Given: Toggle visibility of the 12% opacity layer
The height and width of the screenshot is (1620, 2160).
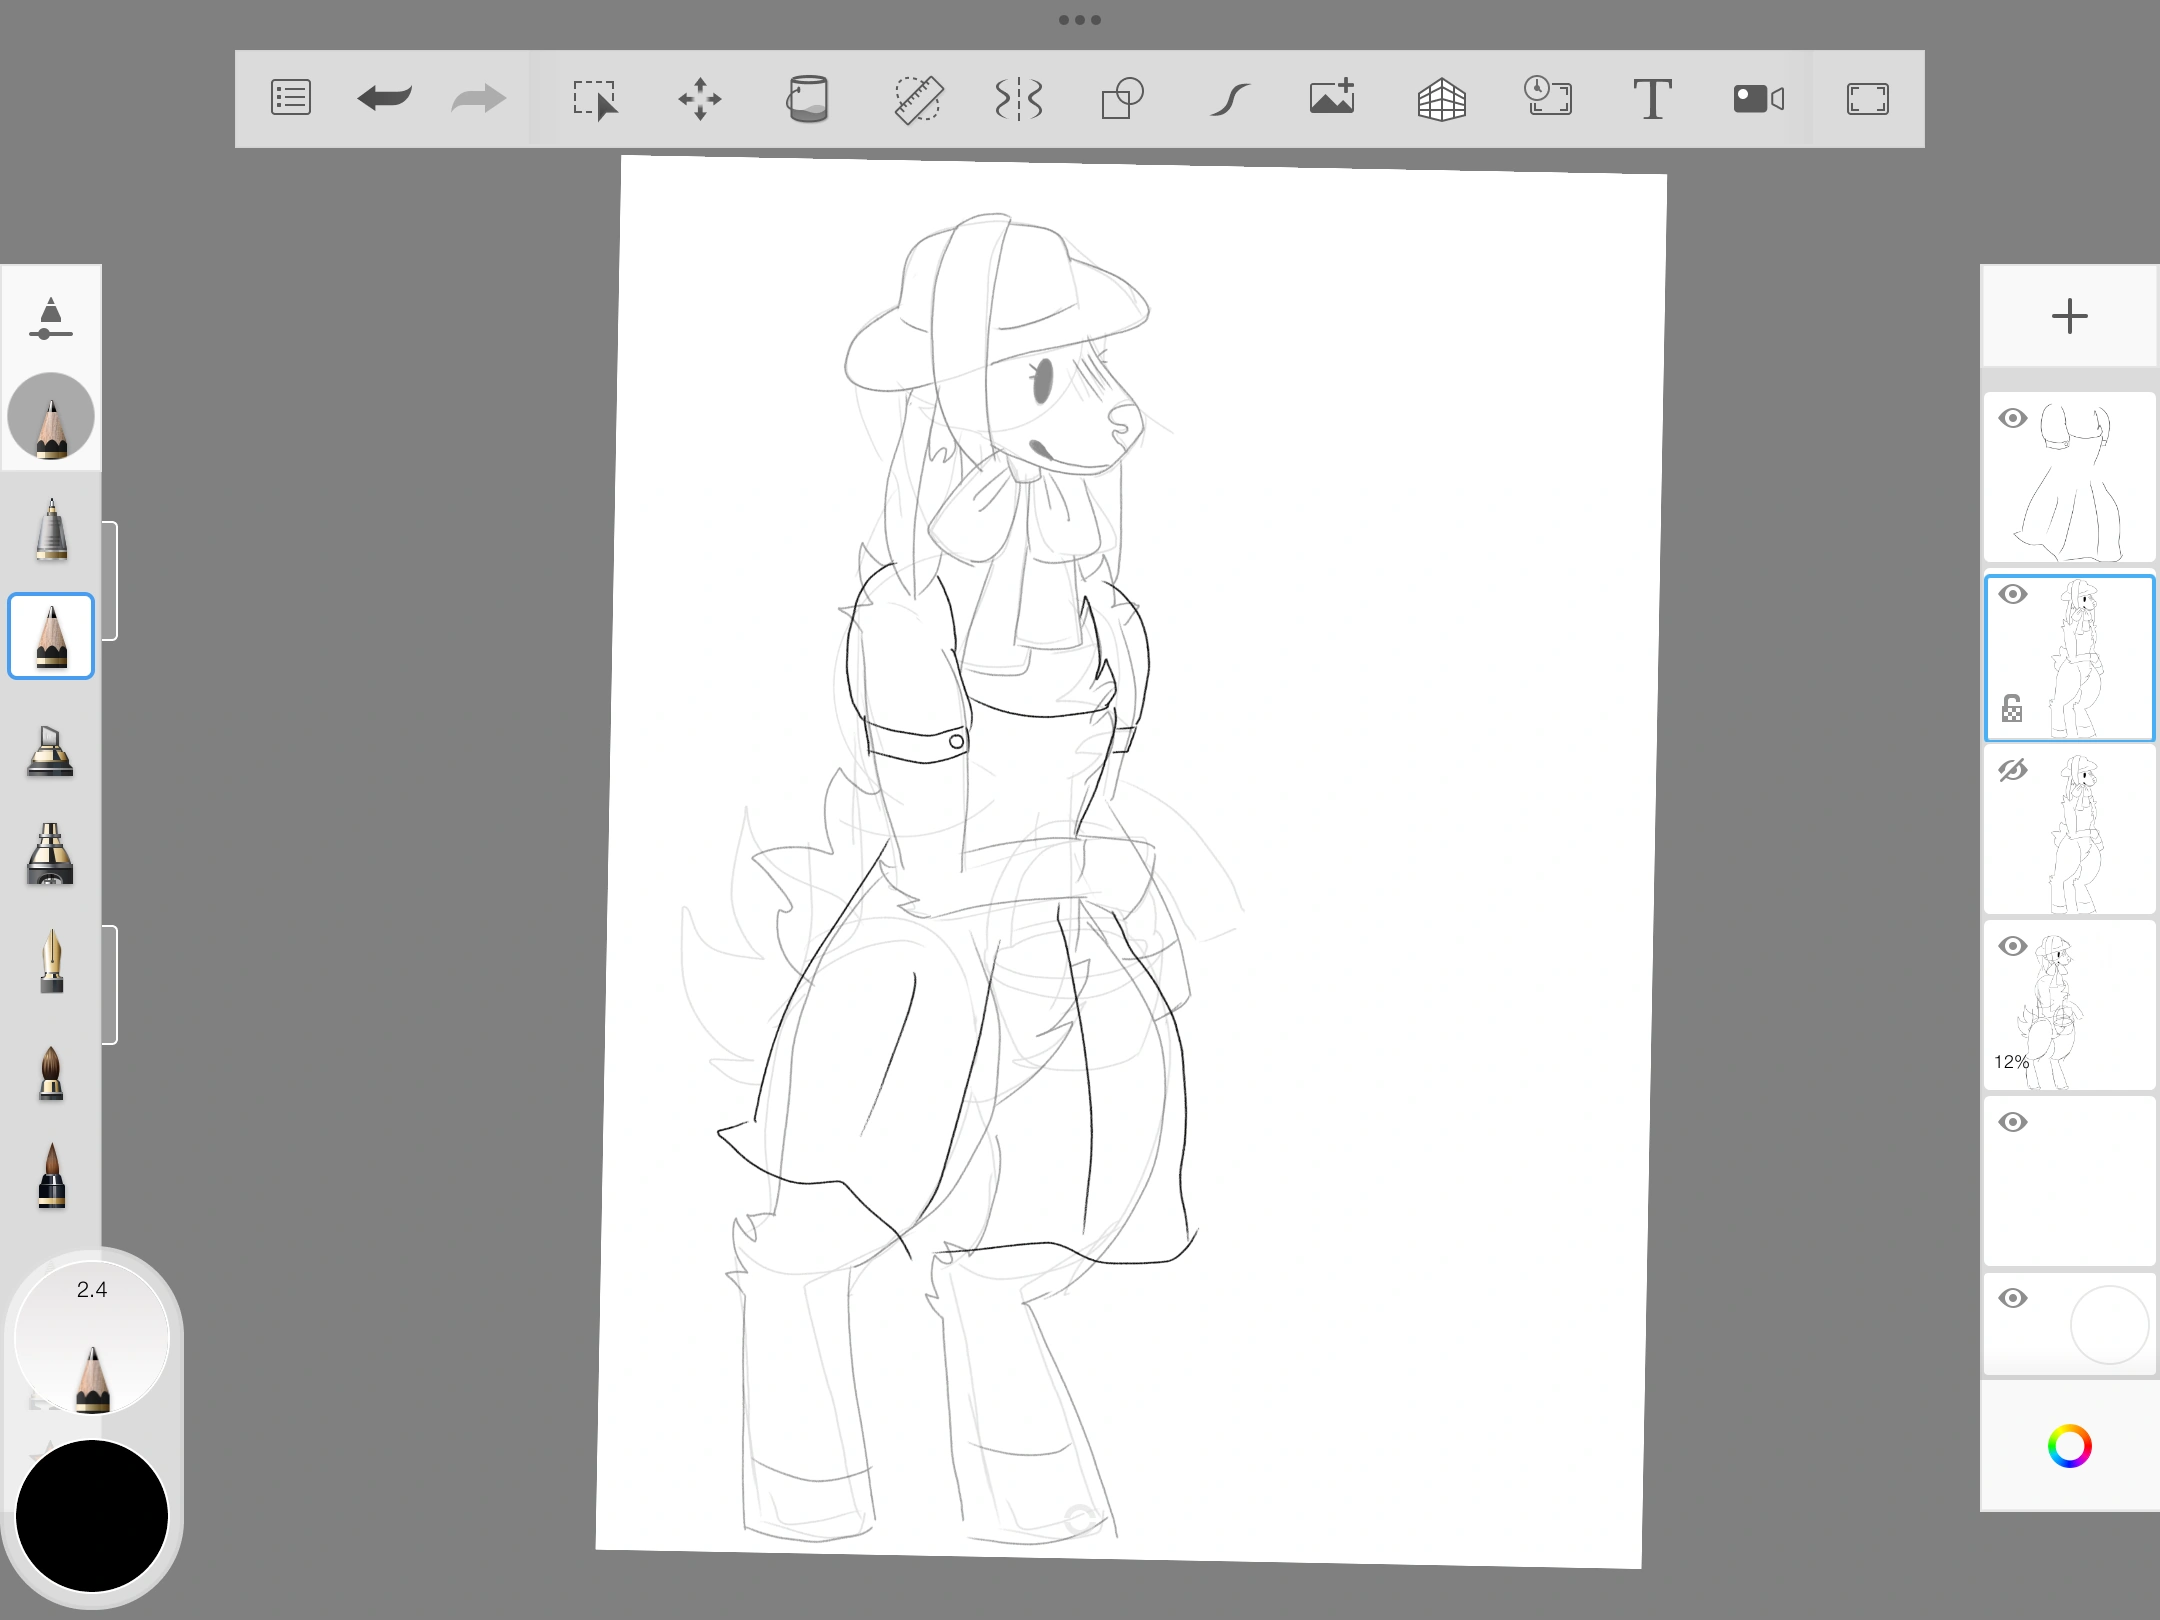Looking at the screenshot, I should pyautogui.click(x=2012, y=946).
